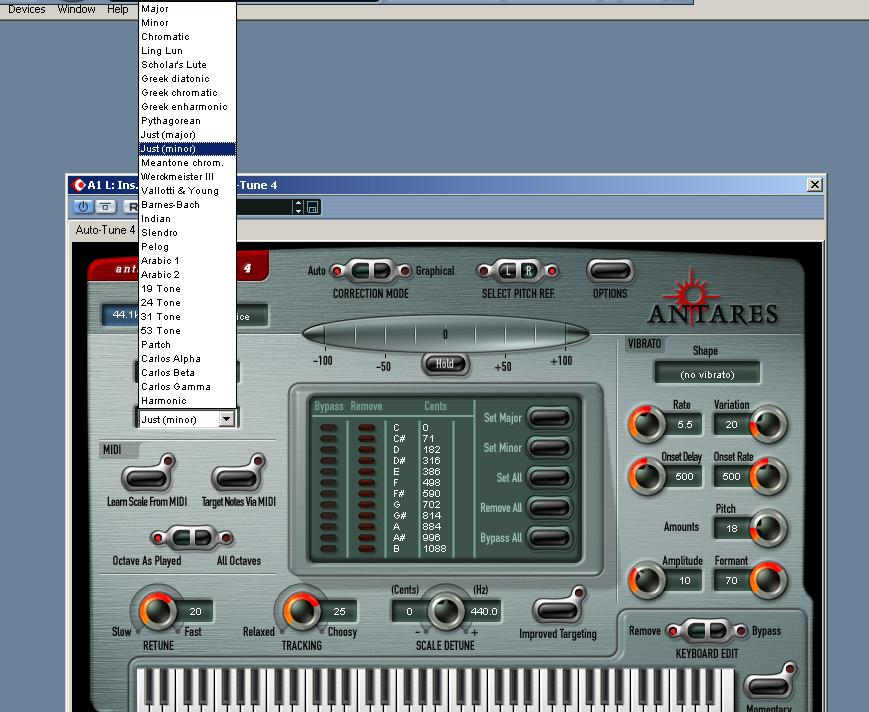Click the bypass icon next to the power button
The height and width of the screenshot is (712, 869).
(x=105, y=207)
